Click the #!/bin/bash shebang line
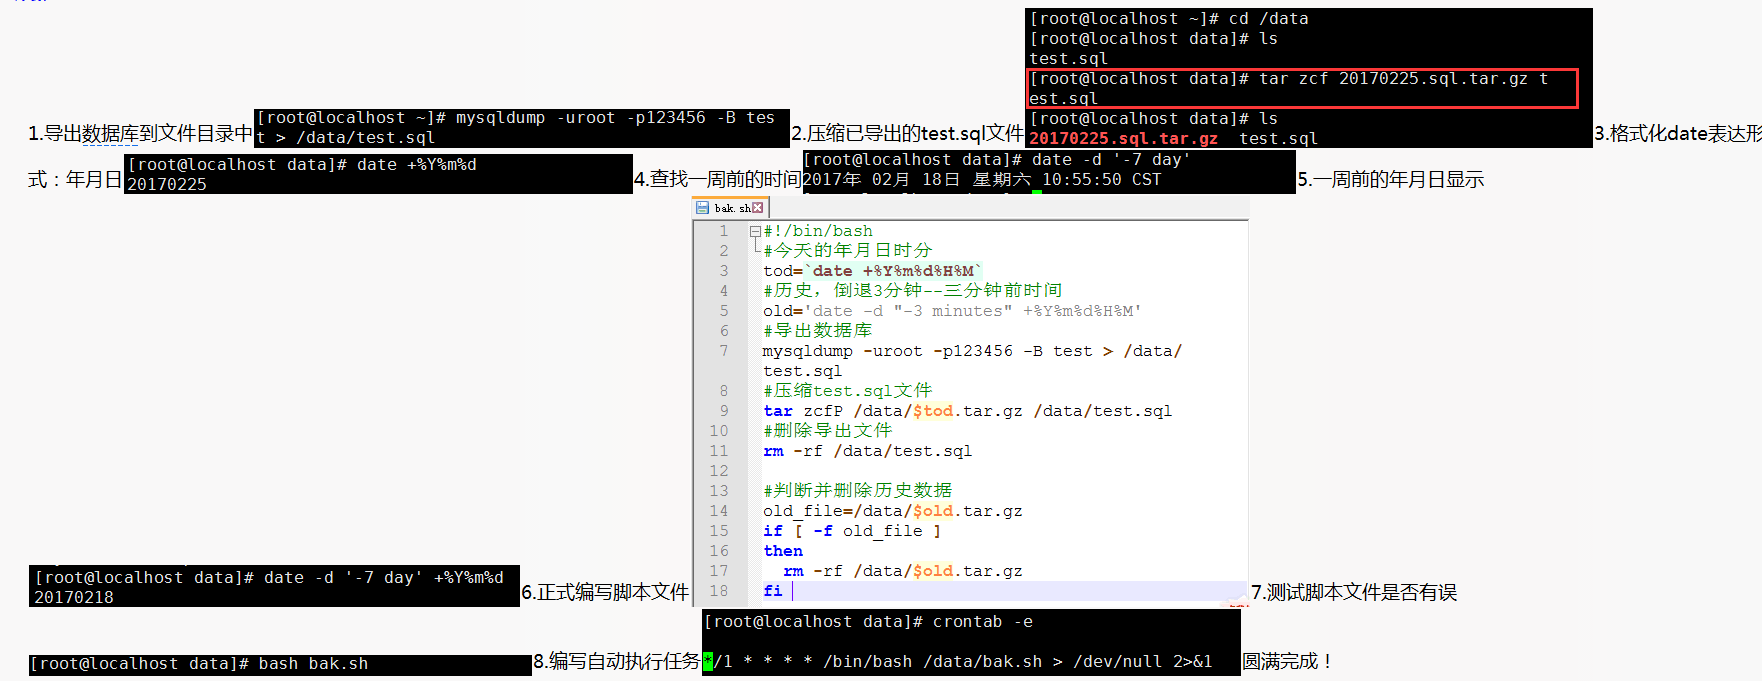Viewport: 1762px width, 681px height. click(x=818, y=231)
